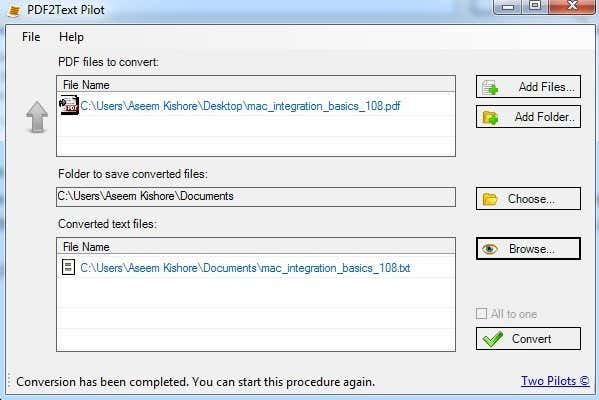
Task: Select the converted mac_integration_basics_108.txt path
Action: (245, 268)
